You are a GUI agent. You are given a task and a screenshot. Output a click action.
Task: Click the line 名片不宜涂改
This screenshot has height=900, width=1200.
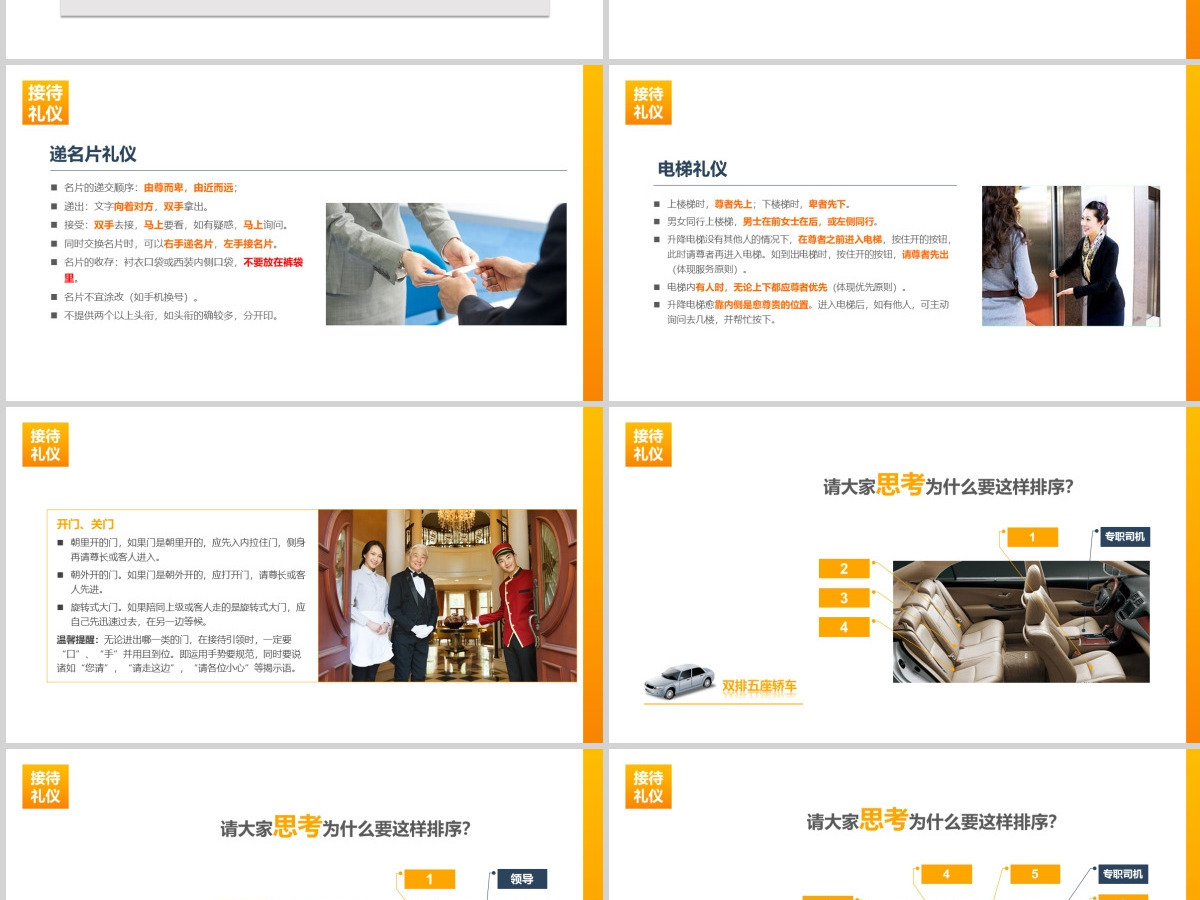(132, 297)
